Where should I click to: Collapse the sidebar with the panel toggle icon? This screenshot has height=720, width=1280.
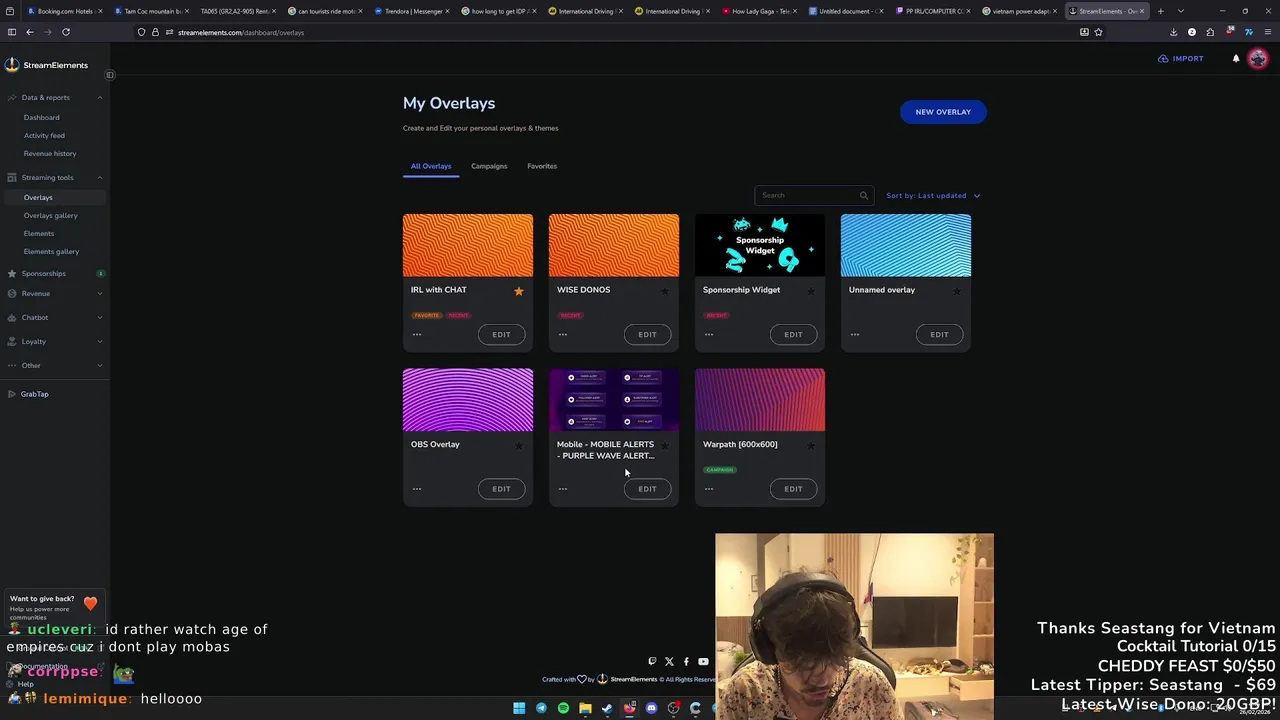click(x=110, y=75)
